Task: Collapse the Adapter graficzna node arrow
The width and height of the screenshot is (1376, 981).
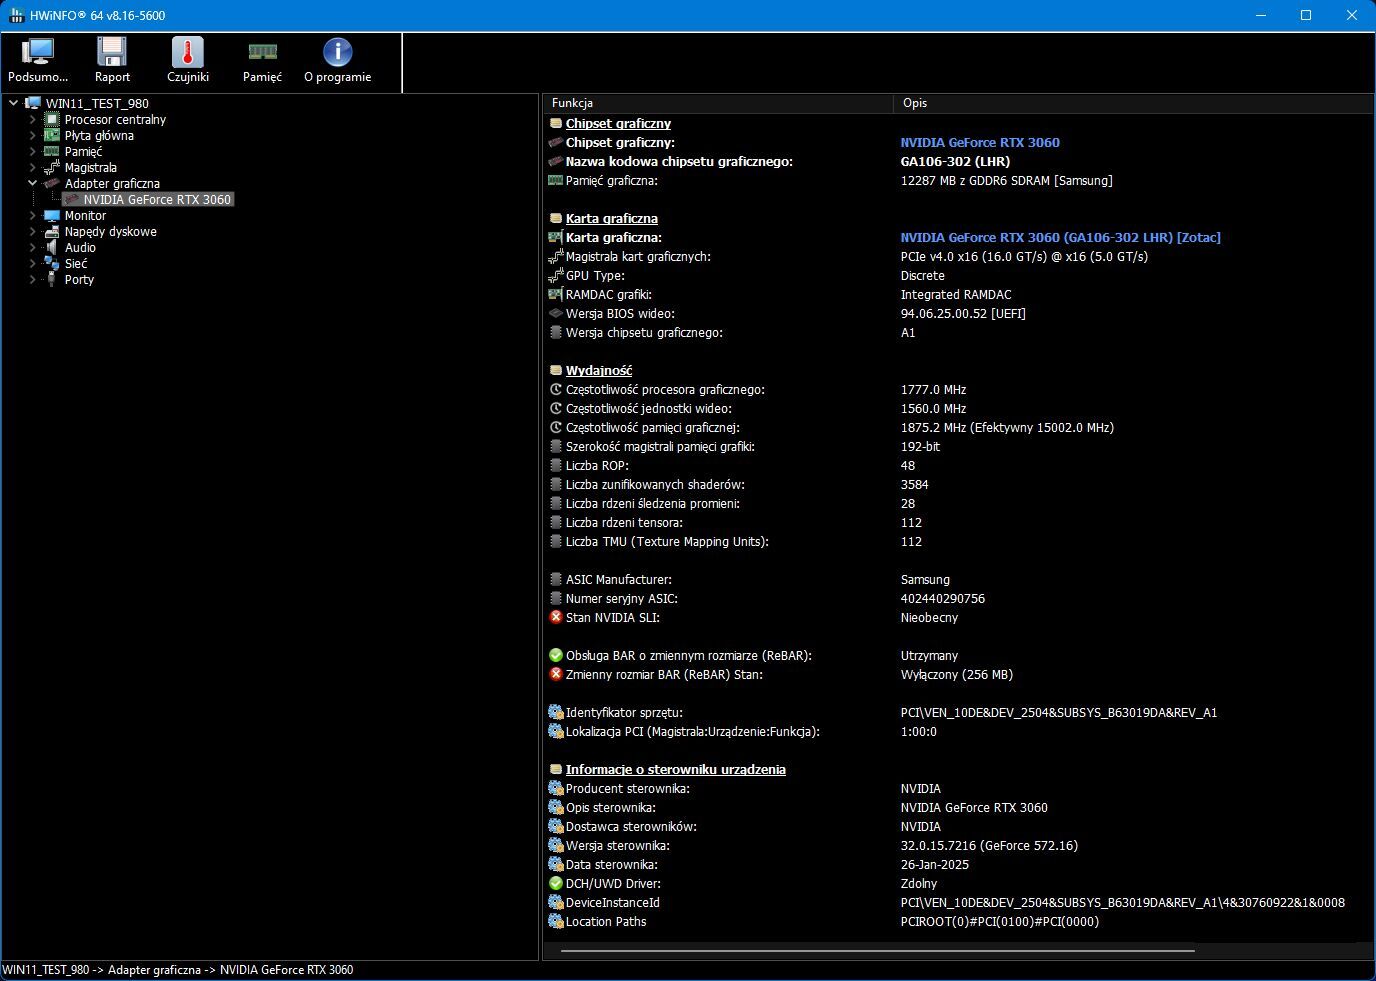Action: point(32,183)
